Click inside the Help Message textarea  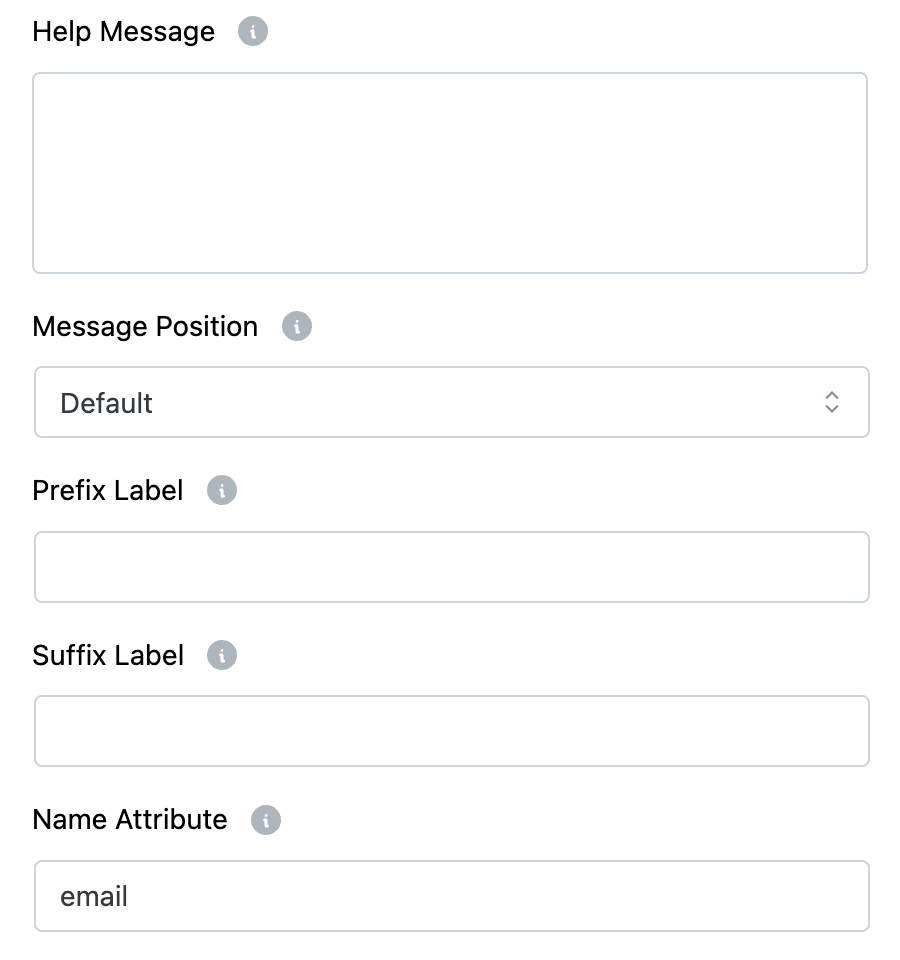coord(450,172)
